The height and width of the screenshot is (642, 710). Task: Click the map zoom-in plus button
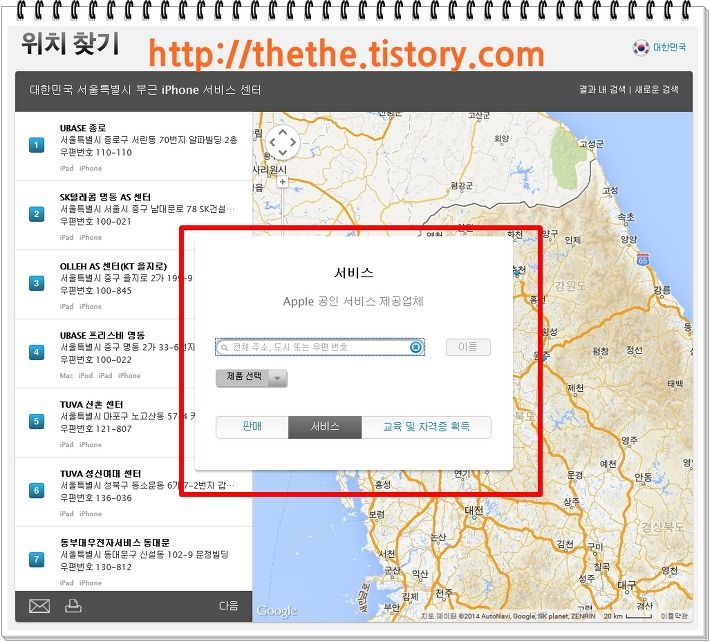pyautogui.click(x=283, y=182)
